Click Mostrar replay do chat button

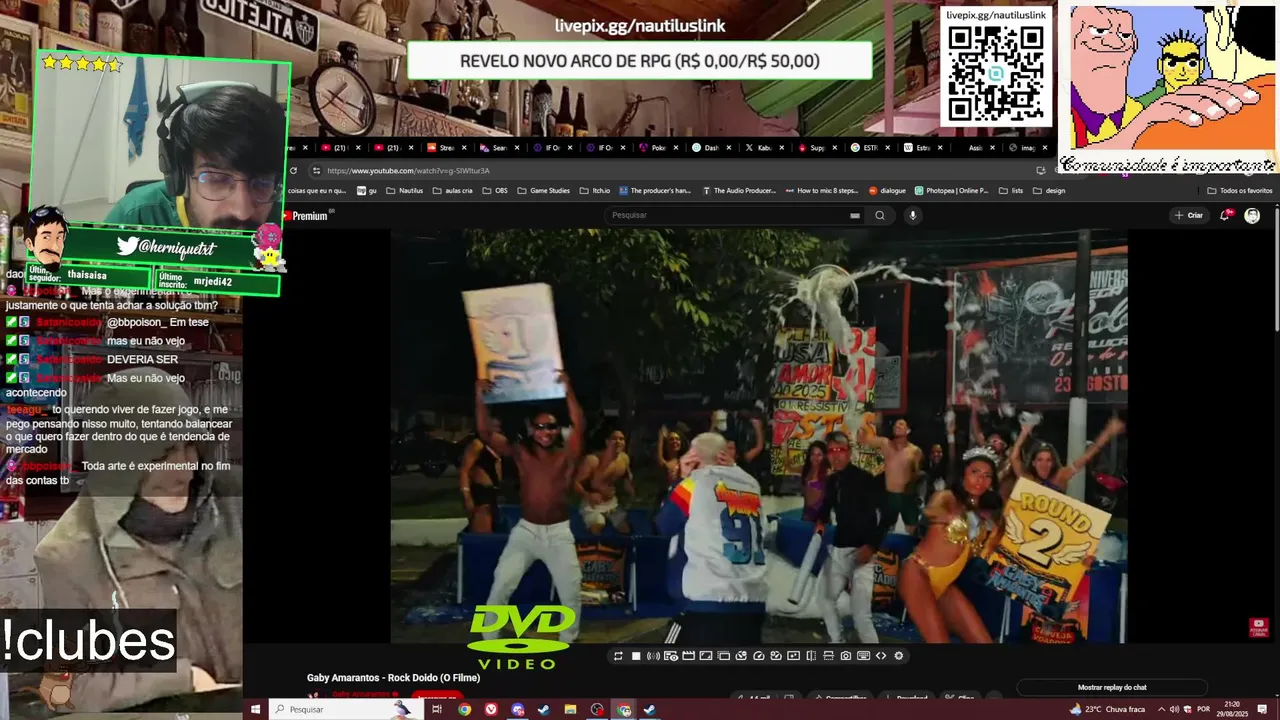[1112, 687]
